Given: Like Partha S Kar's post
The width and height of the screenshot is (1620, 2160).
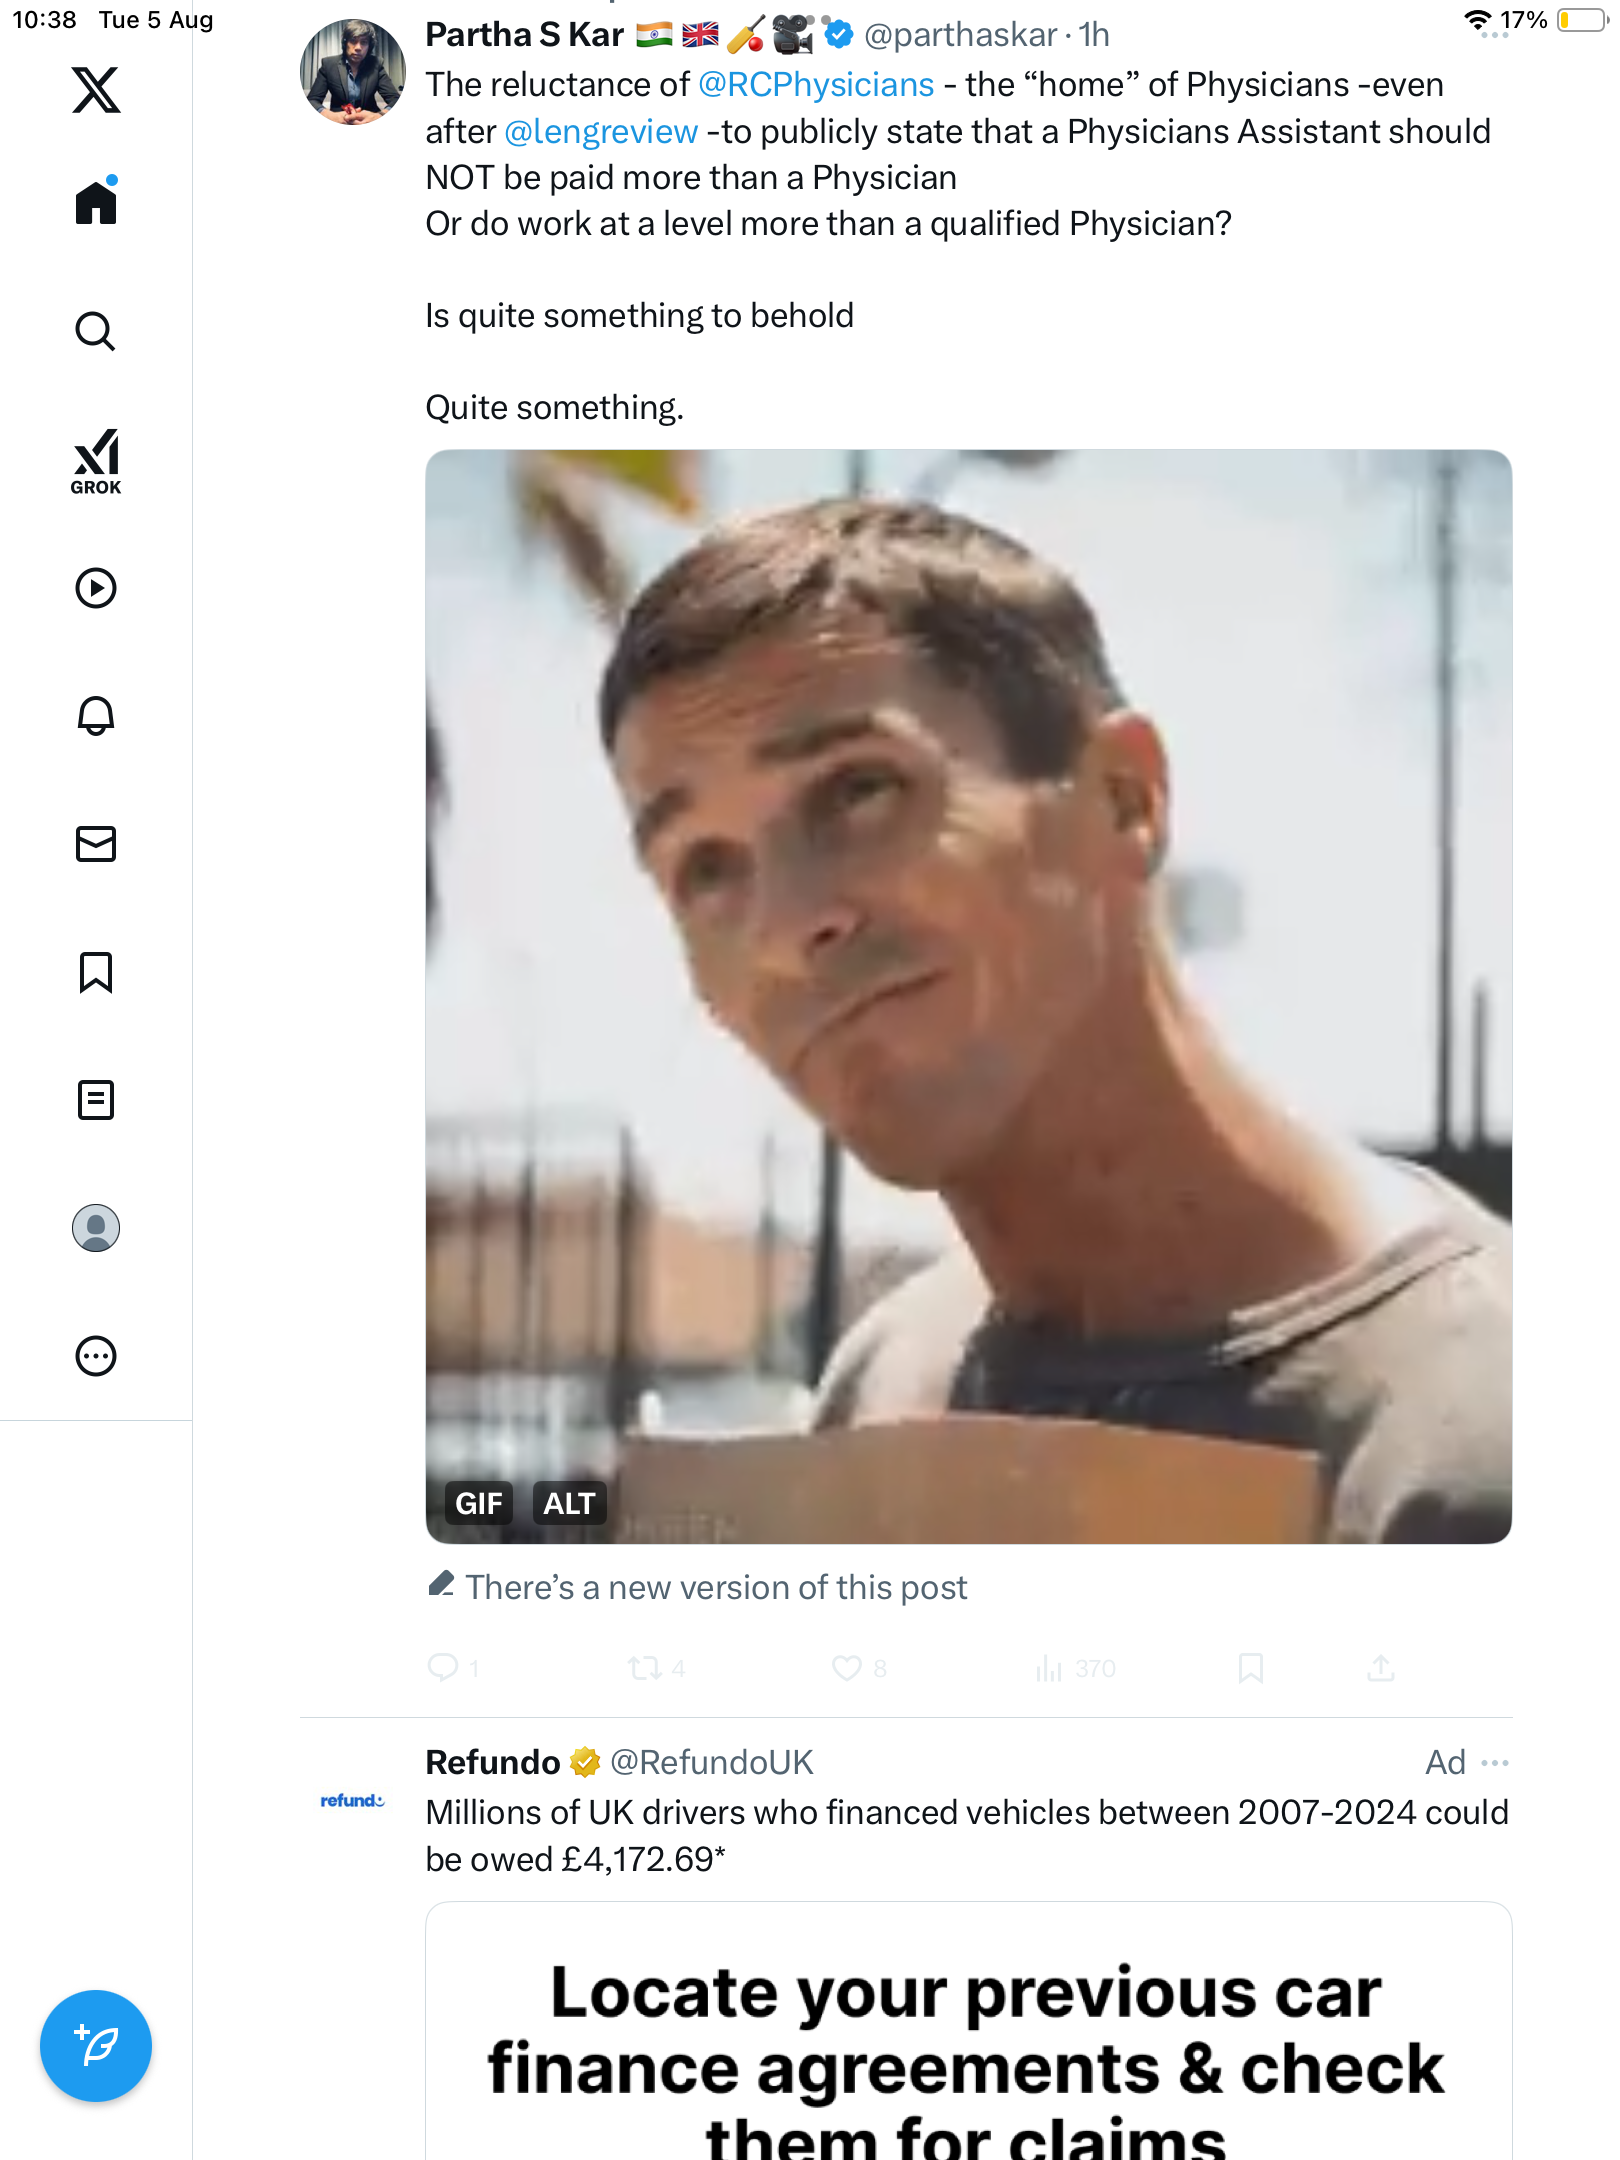Looking at the screenshot, I should point(847,1668).
